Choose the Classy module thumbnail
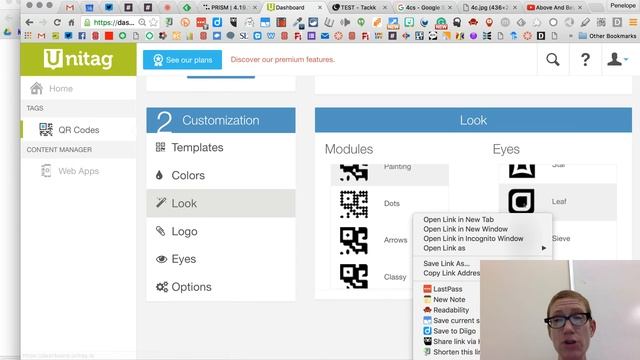 354,276
